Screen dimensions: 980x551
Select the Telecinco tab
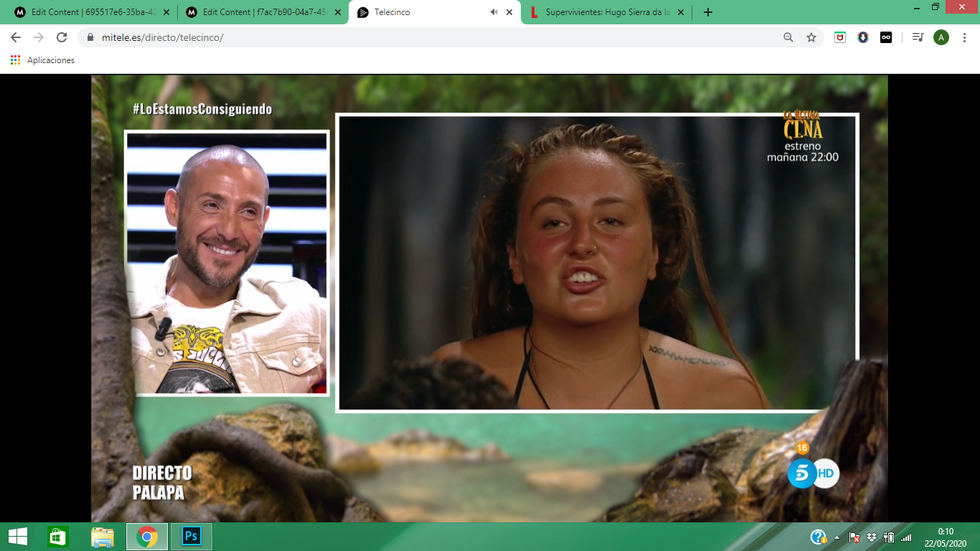coord(434,12)
